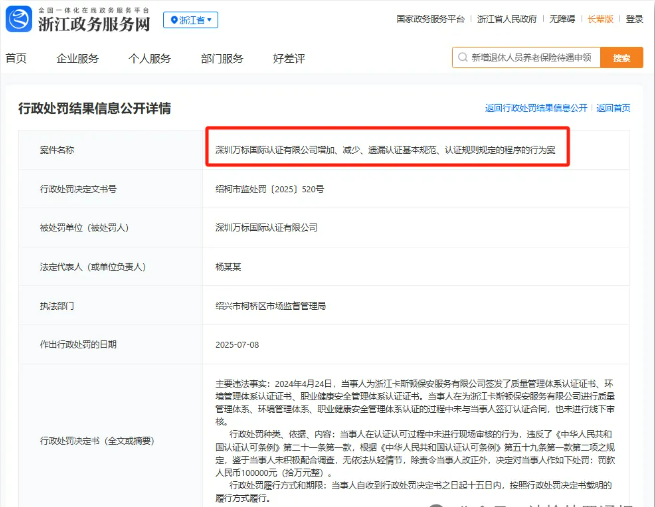The height and width of the screenshot is (507, 655).
Task: Select the 部门服务 navigation tab
Action: (221, 58)
